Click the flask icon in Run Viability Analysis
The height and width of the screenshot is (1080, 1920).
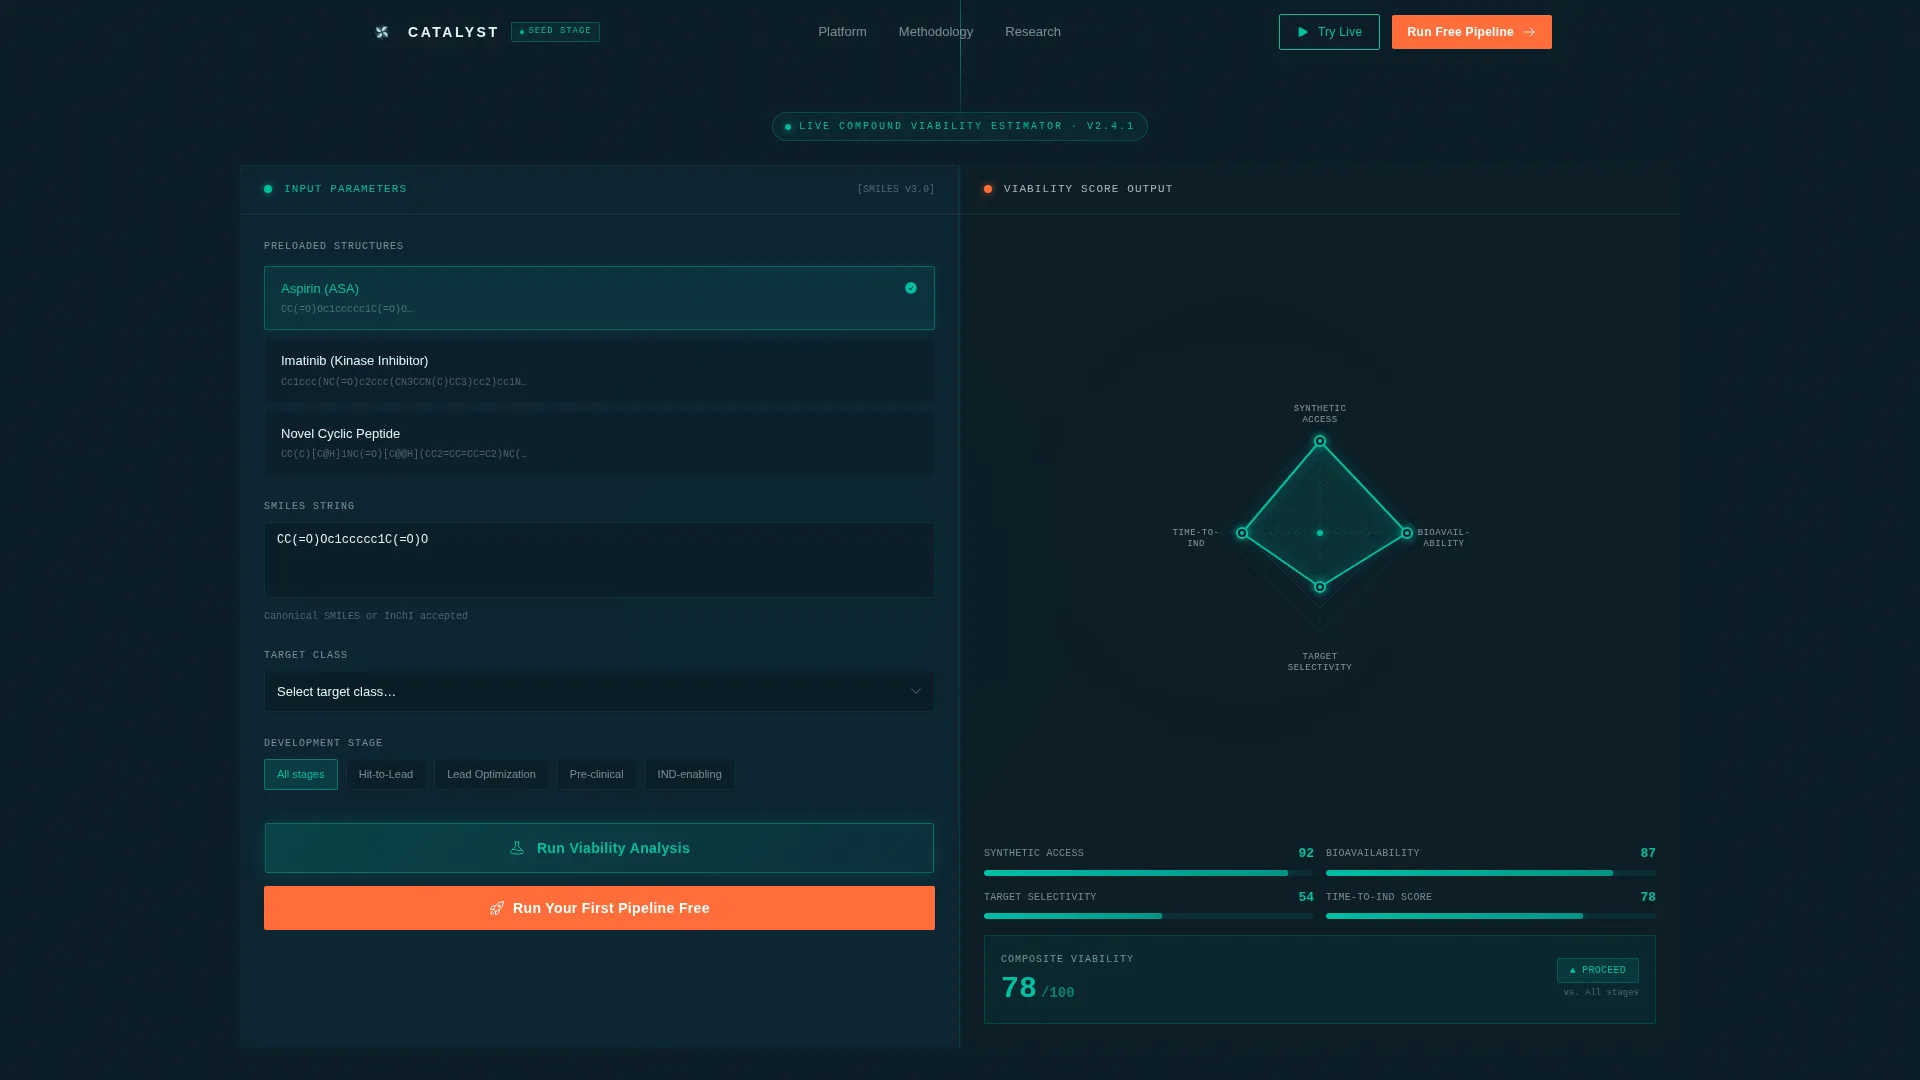click(x=517, y=848)
